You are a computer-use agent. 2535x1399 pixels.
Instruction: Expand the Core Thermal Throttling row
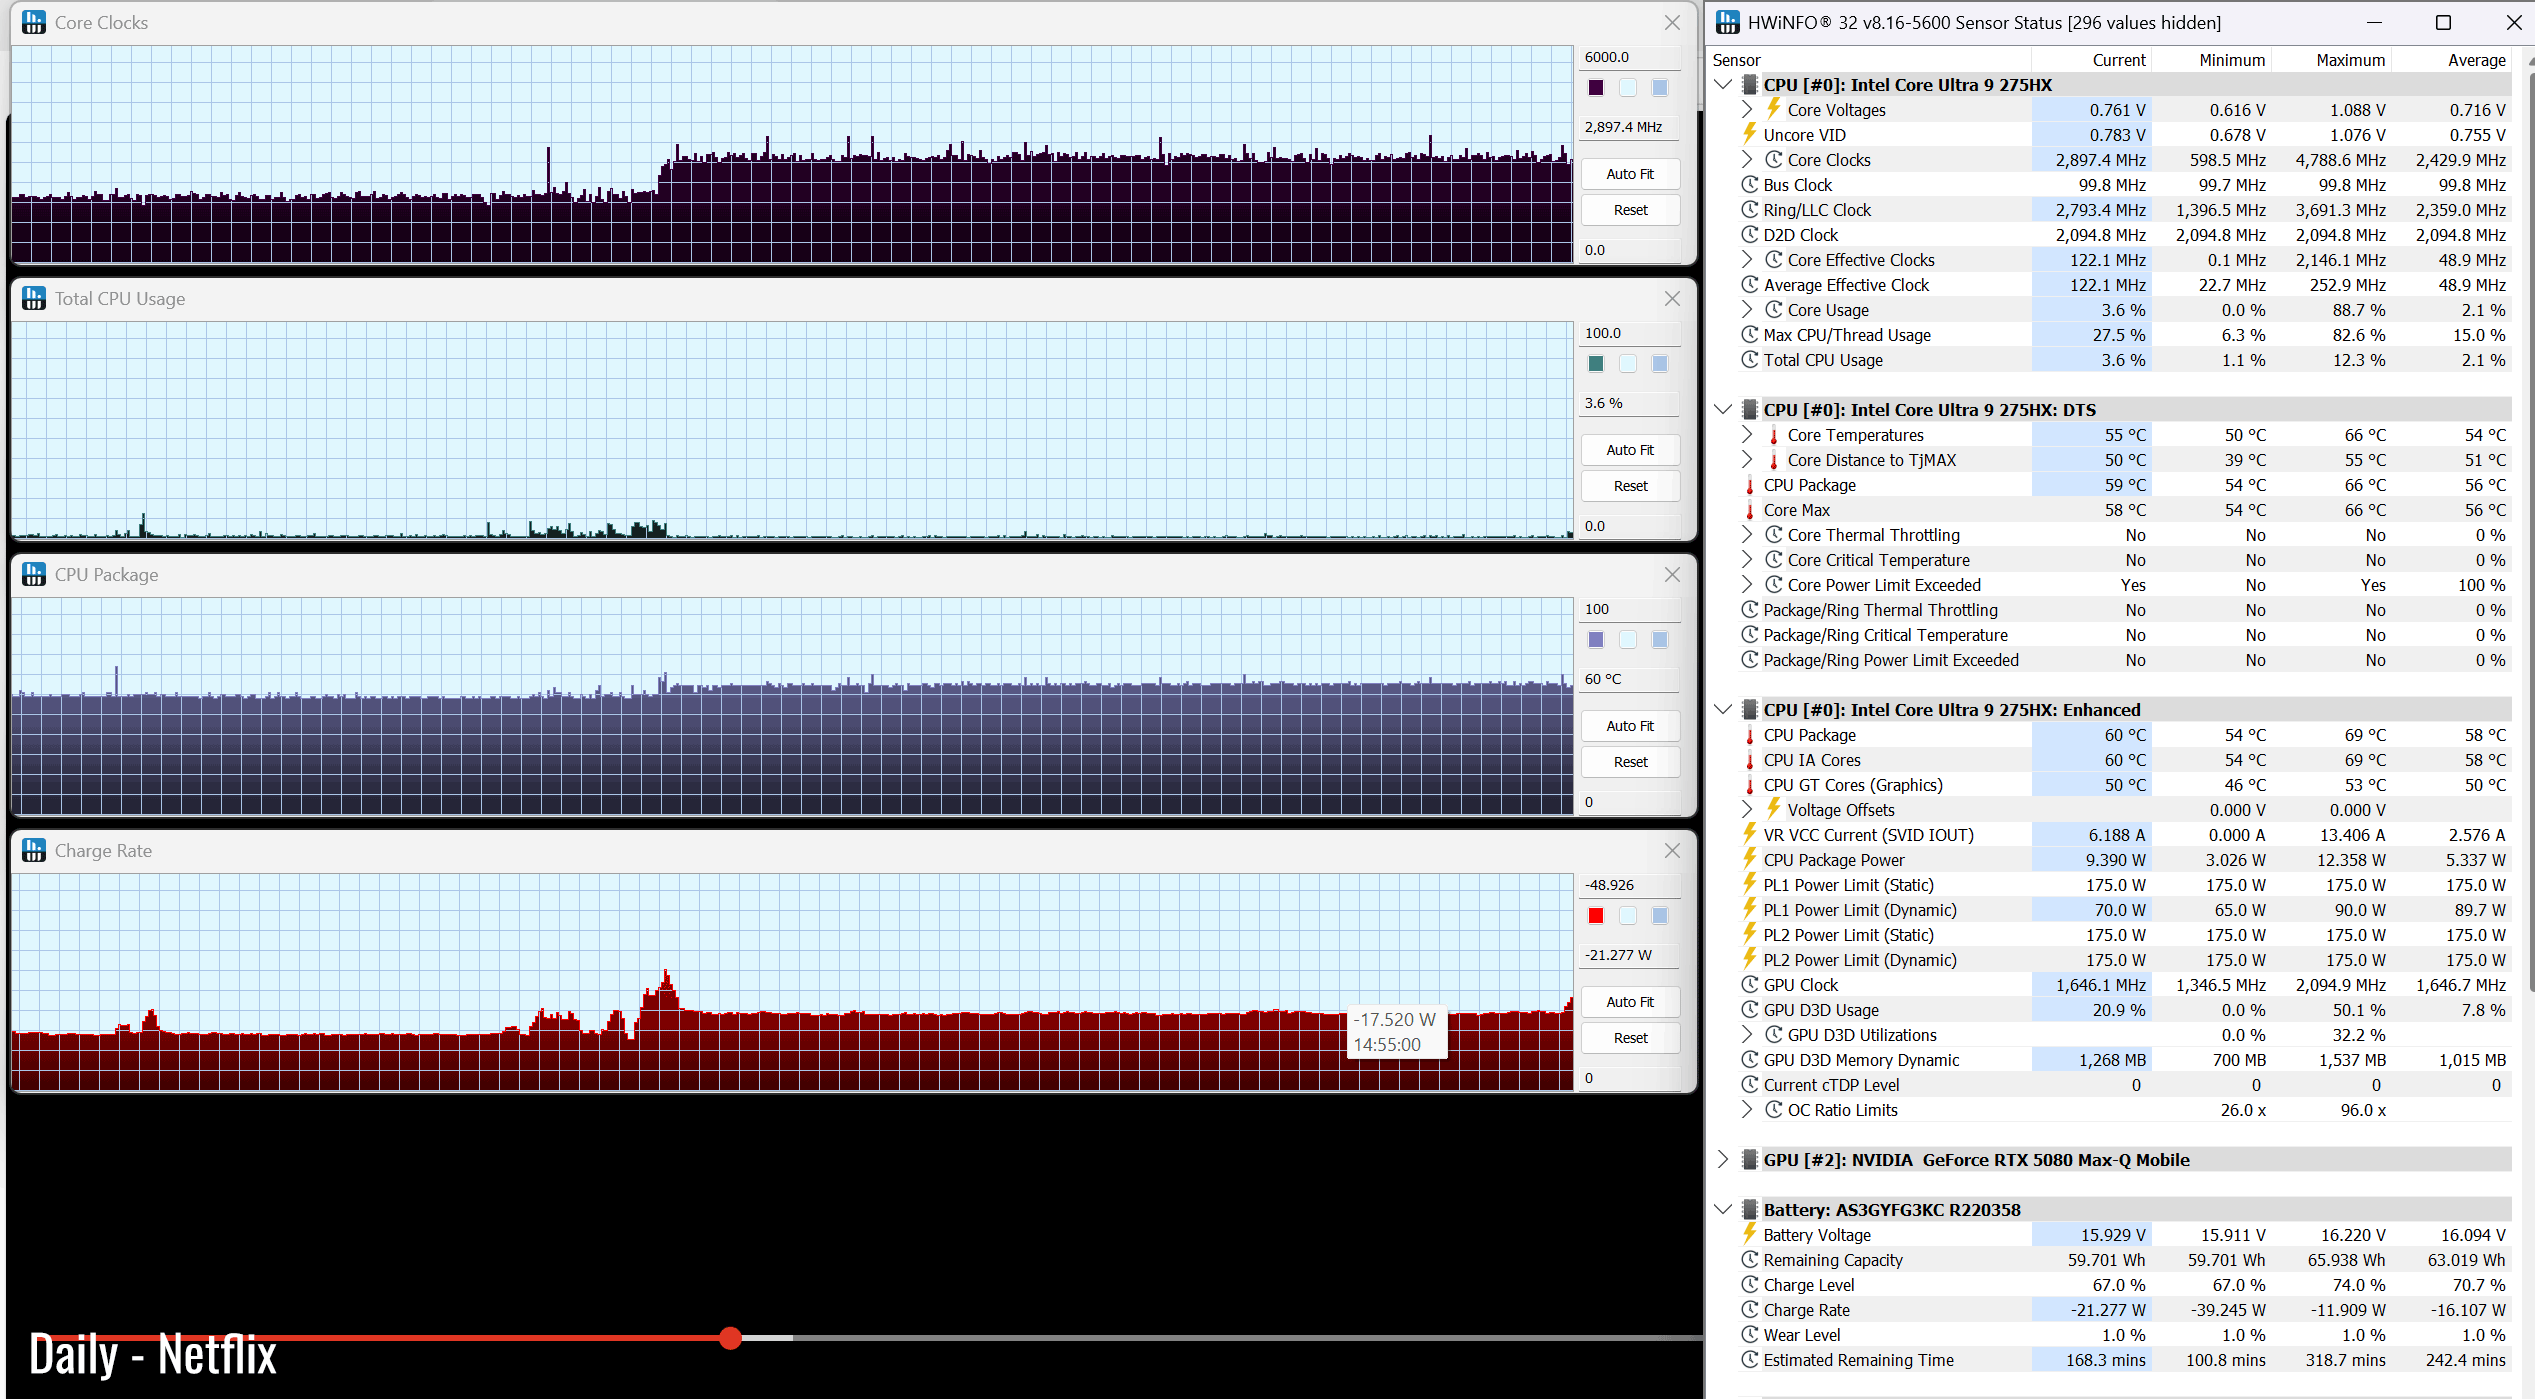pos(1747,535)
